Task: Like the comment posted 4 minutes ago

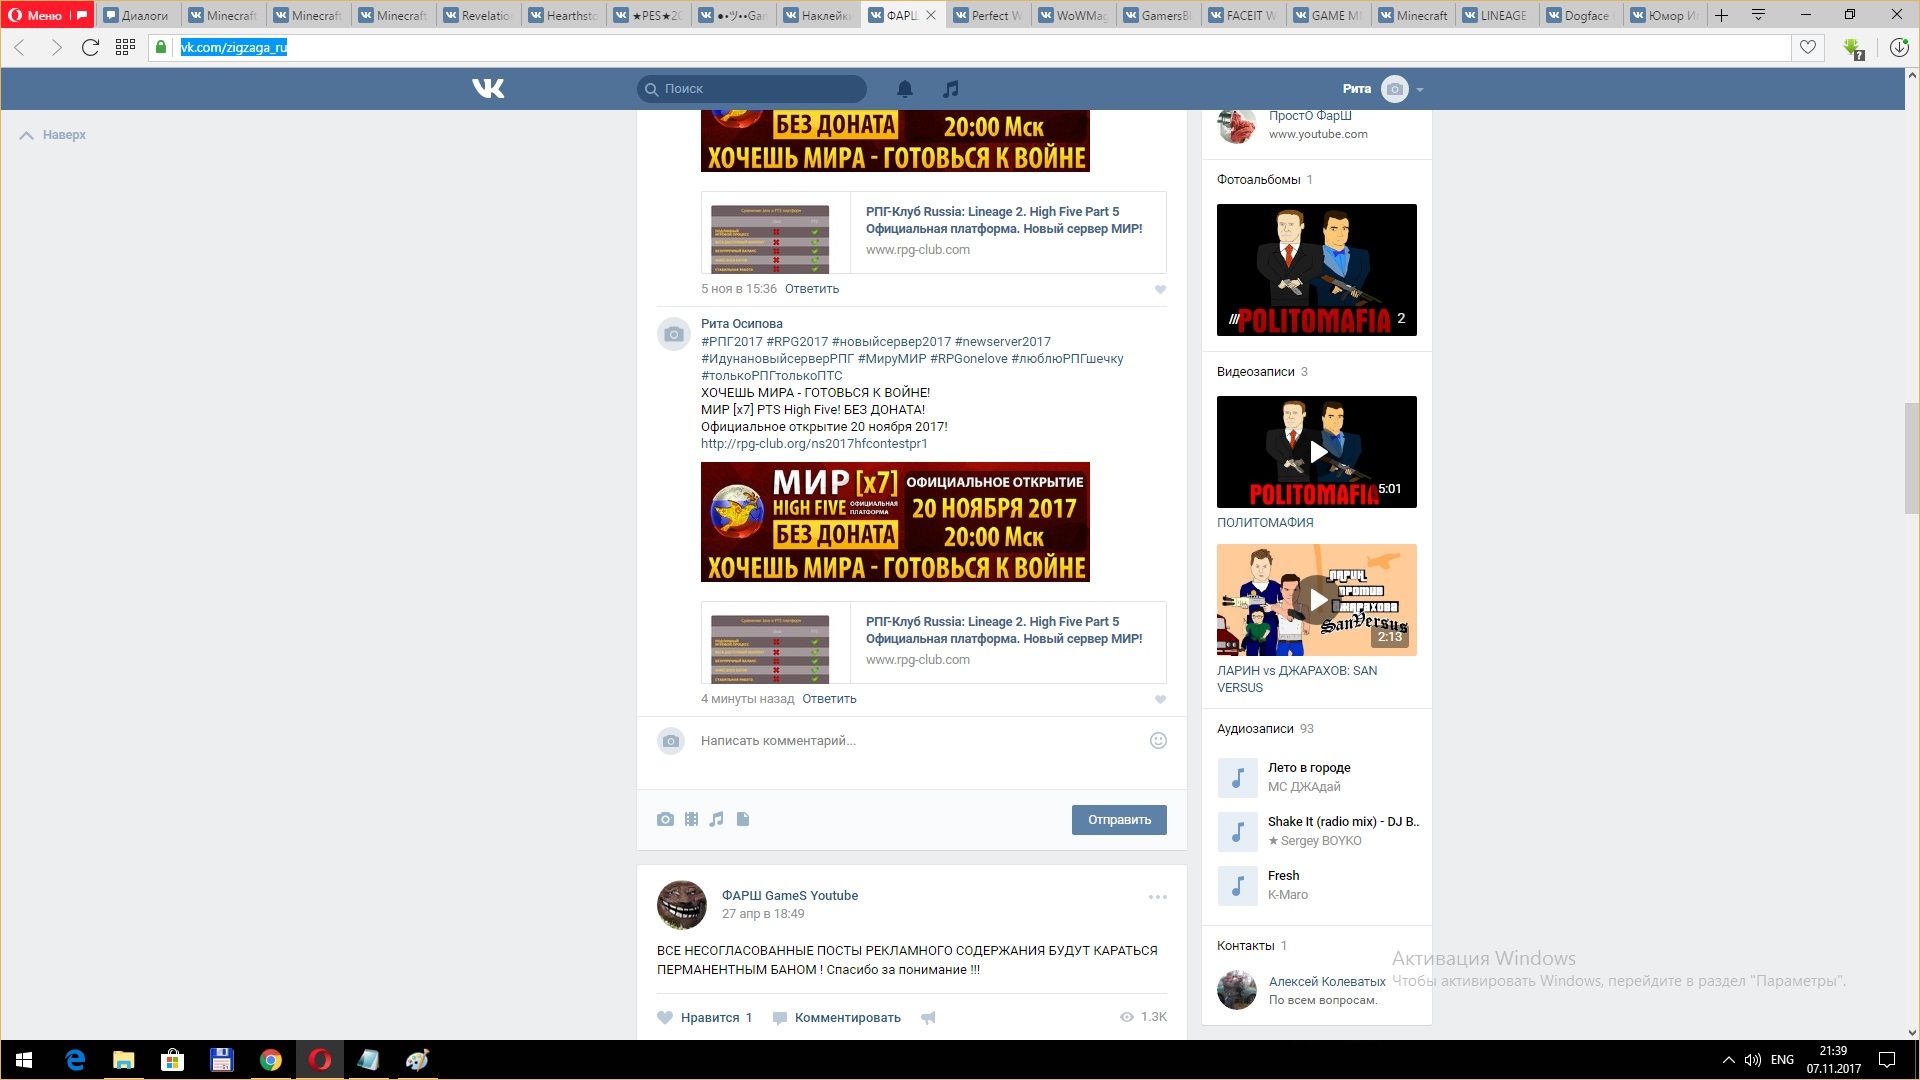Action: (x=1160, y=699)
